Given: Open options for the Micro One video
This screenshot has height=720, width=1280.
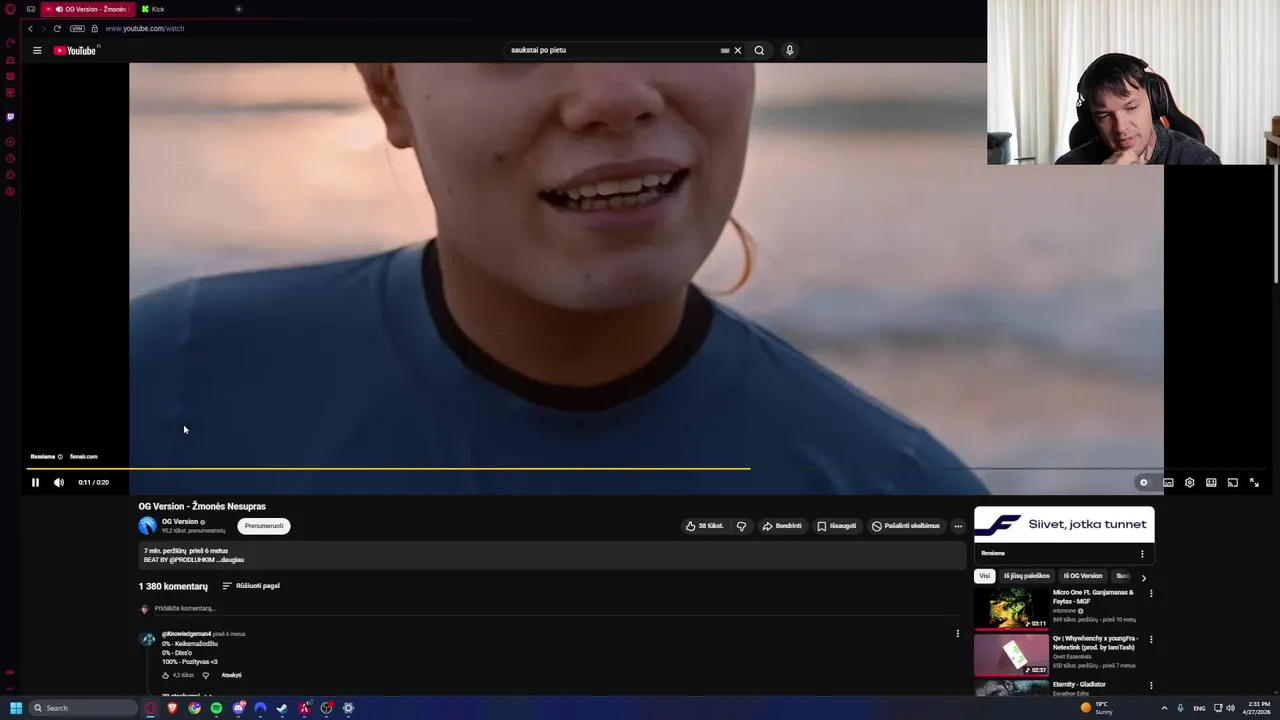Looking at the screenshot, I should click(x=1151, y=594).
